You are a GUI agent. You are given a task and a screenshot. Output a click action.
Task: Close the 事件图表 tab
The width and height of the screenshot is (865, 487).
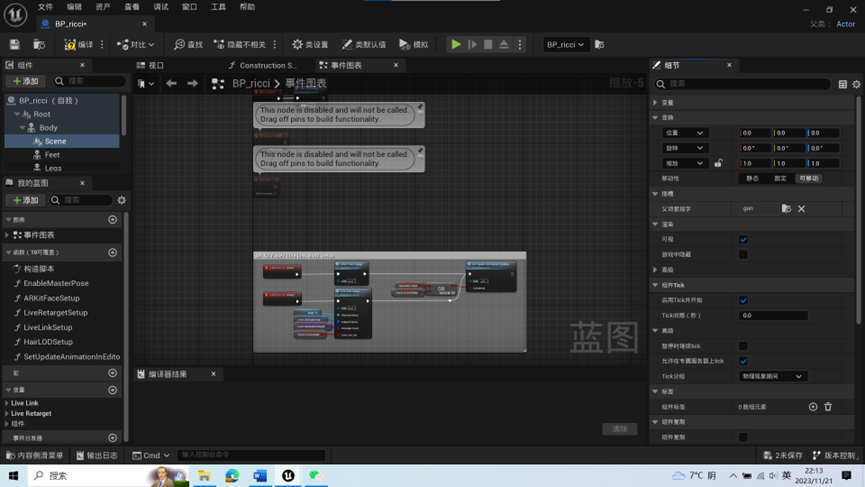tap(396, 65)
